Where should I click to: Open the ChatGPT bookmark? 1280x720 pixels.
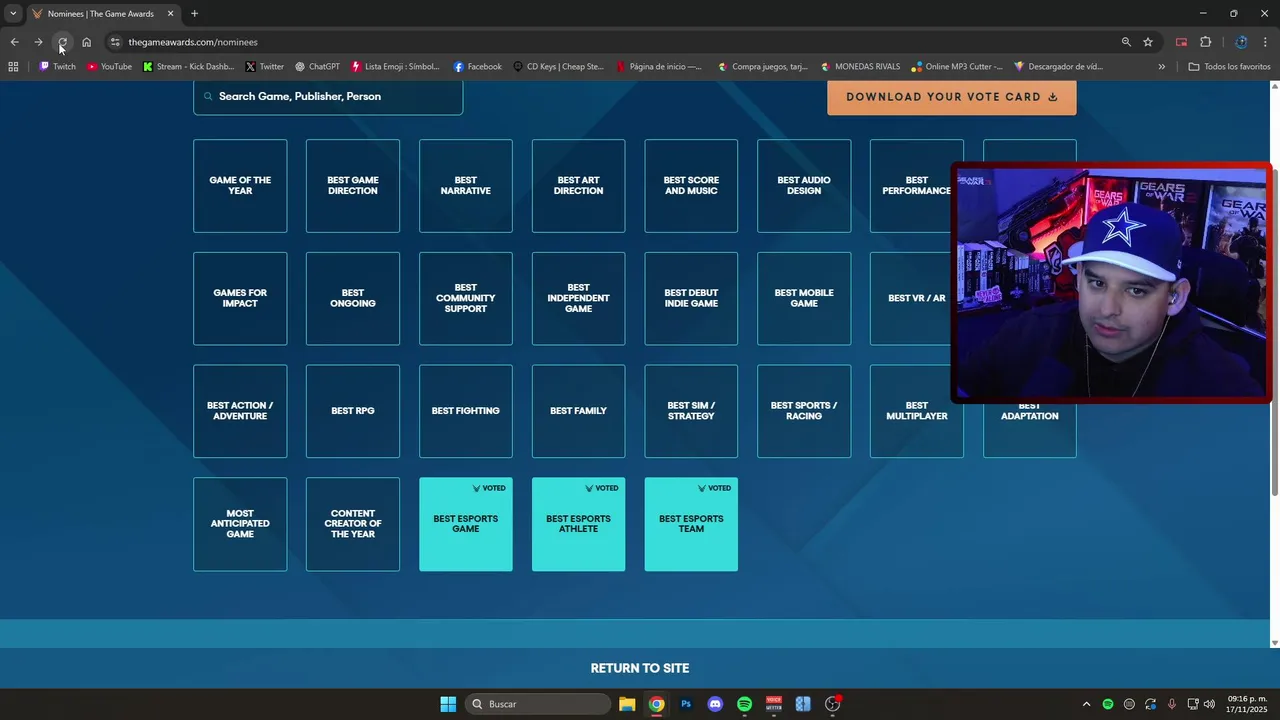(317, 67)
